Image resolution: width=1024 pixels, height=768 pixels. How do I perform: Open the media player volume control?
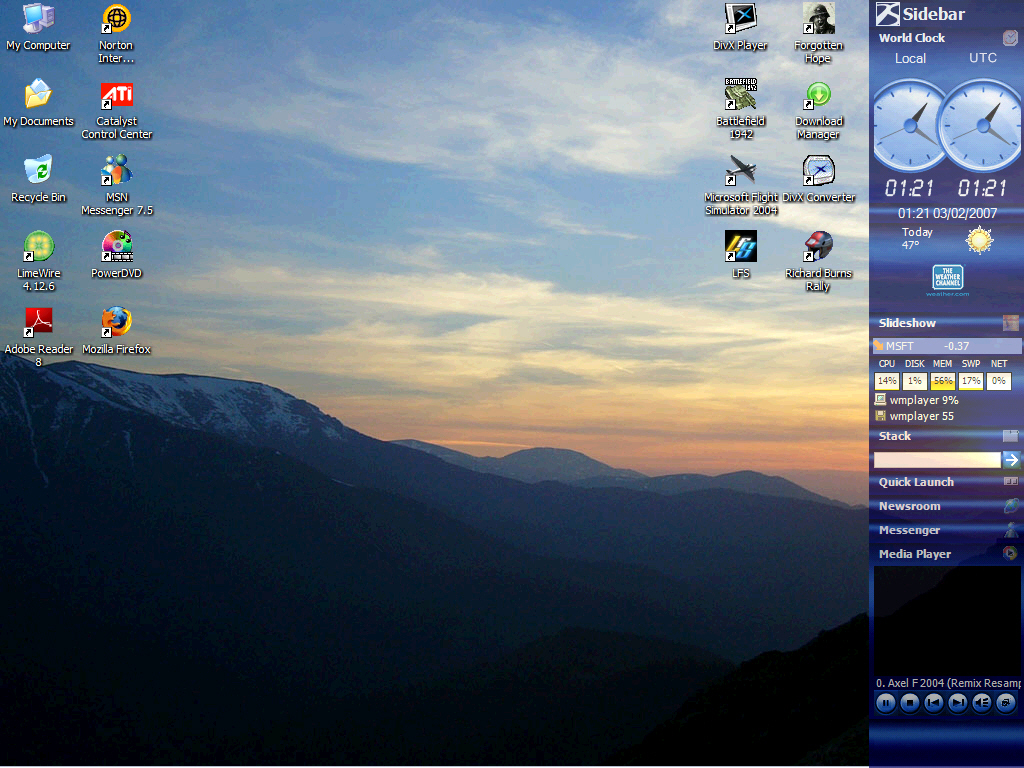982,703
